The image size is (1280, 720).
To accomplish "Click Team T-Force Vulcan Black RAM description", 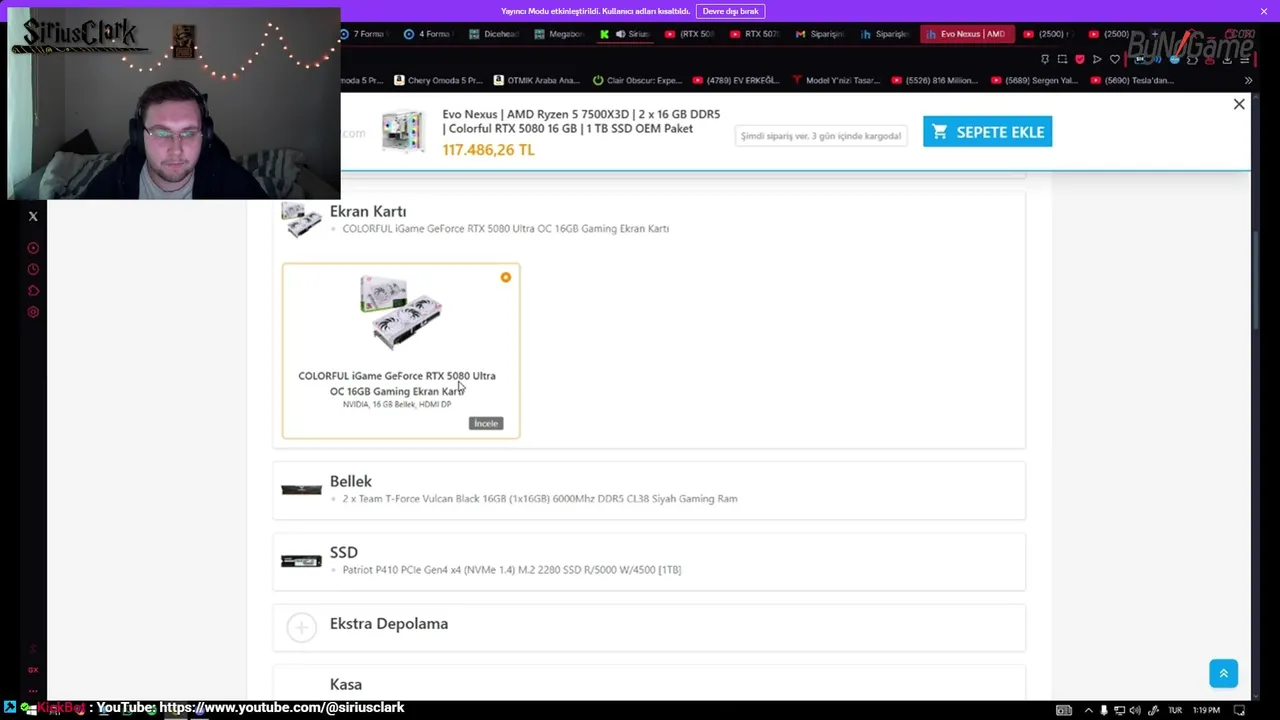I will tap(540, 498).
